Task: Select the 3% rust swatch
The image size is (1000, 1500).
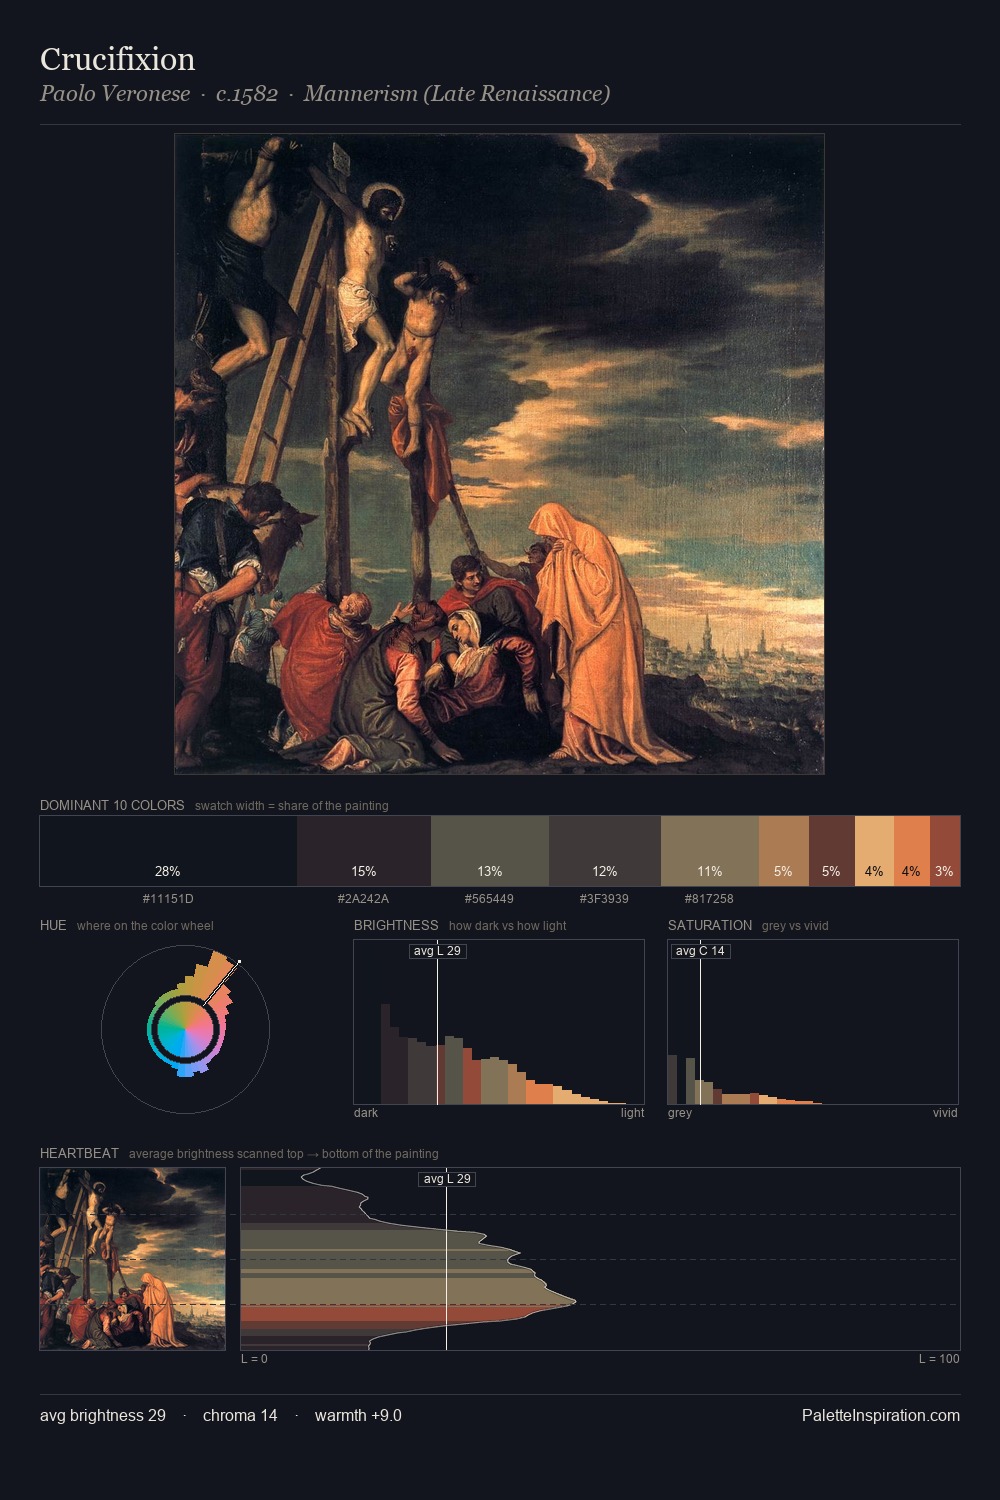Action: point(945,851)
